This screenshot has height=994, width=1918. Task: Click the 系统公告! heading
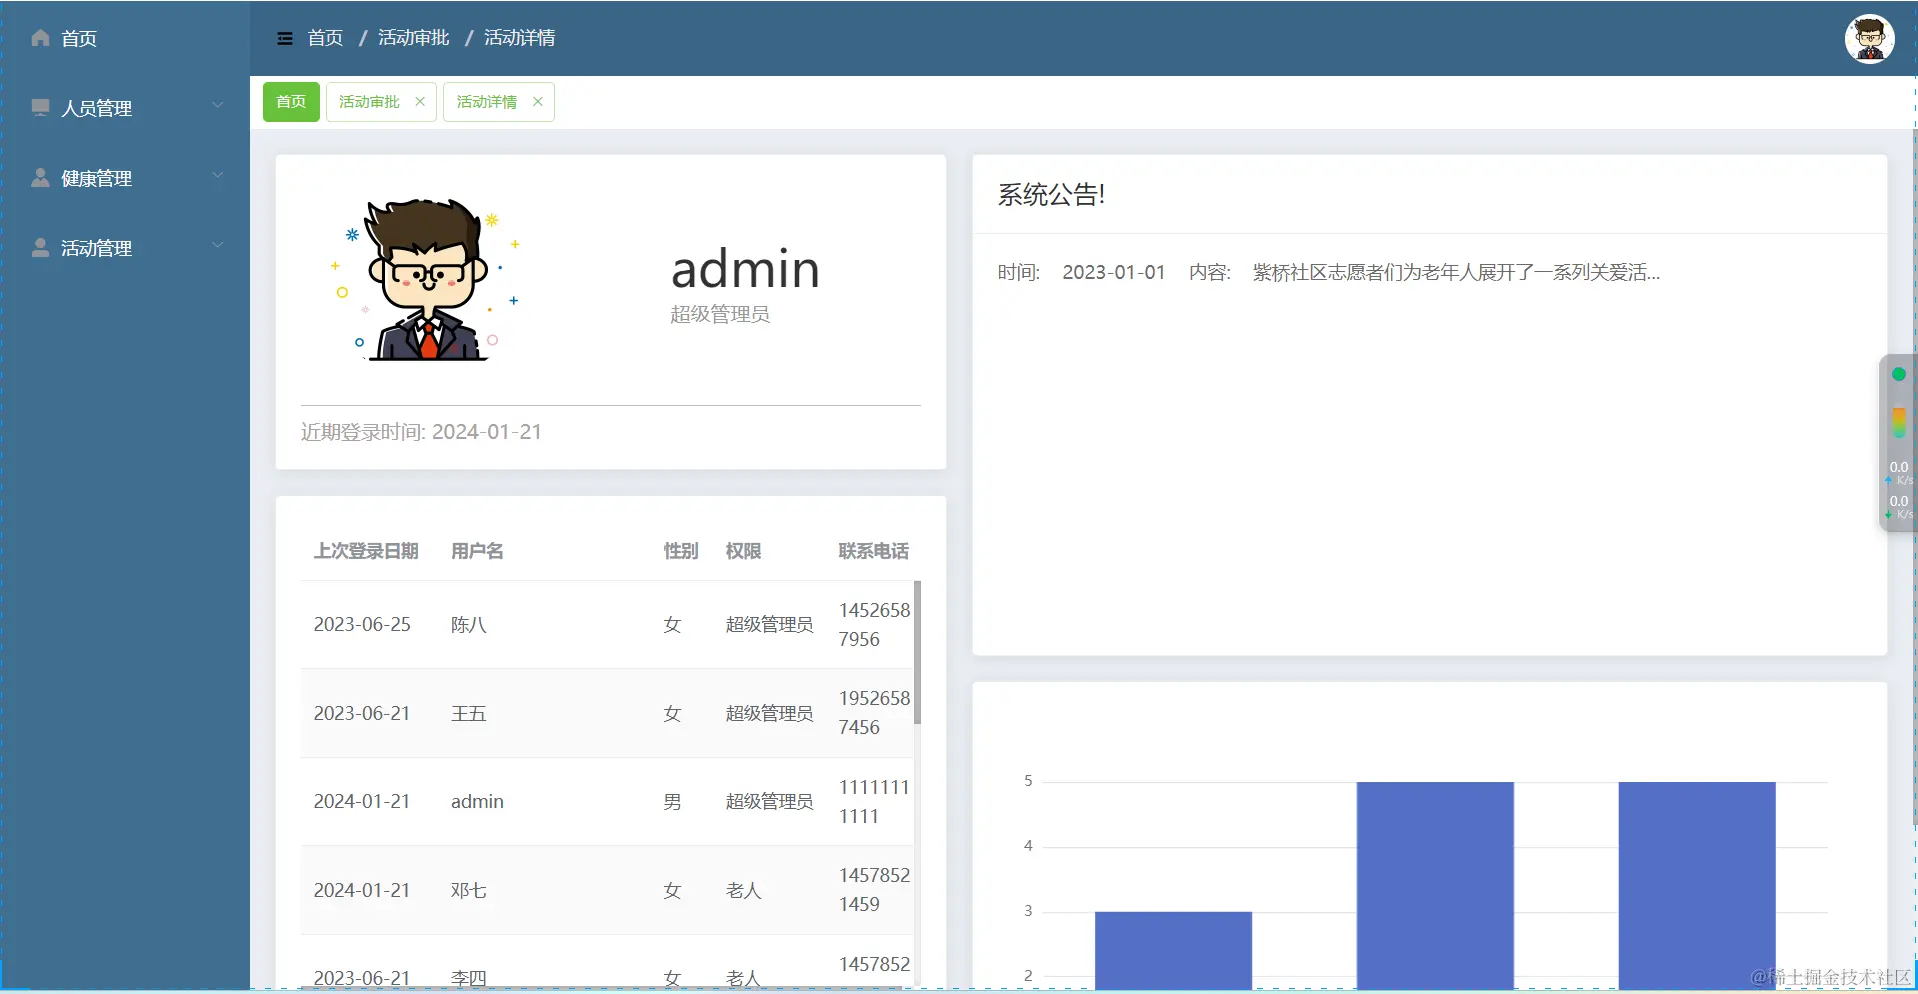(x=1051, y=195)
